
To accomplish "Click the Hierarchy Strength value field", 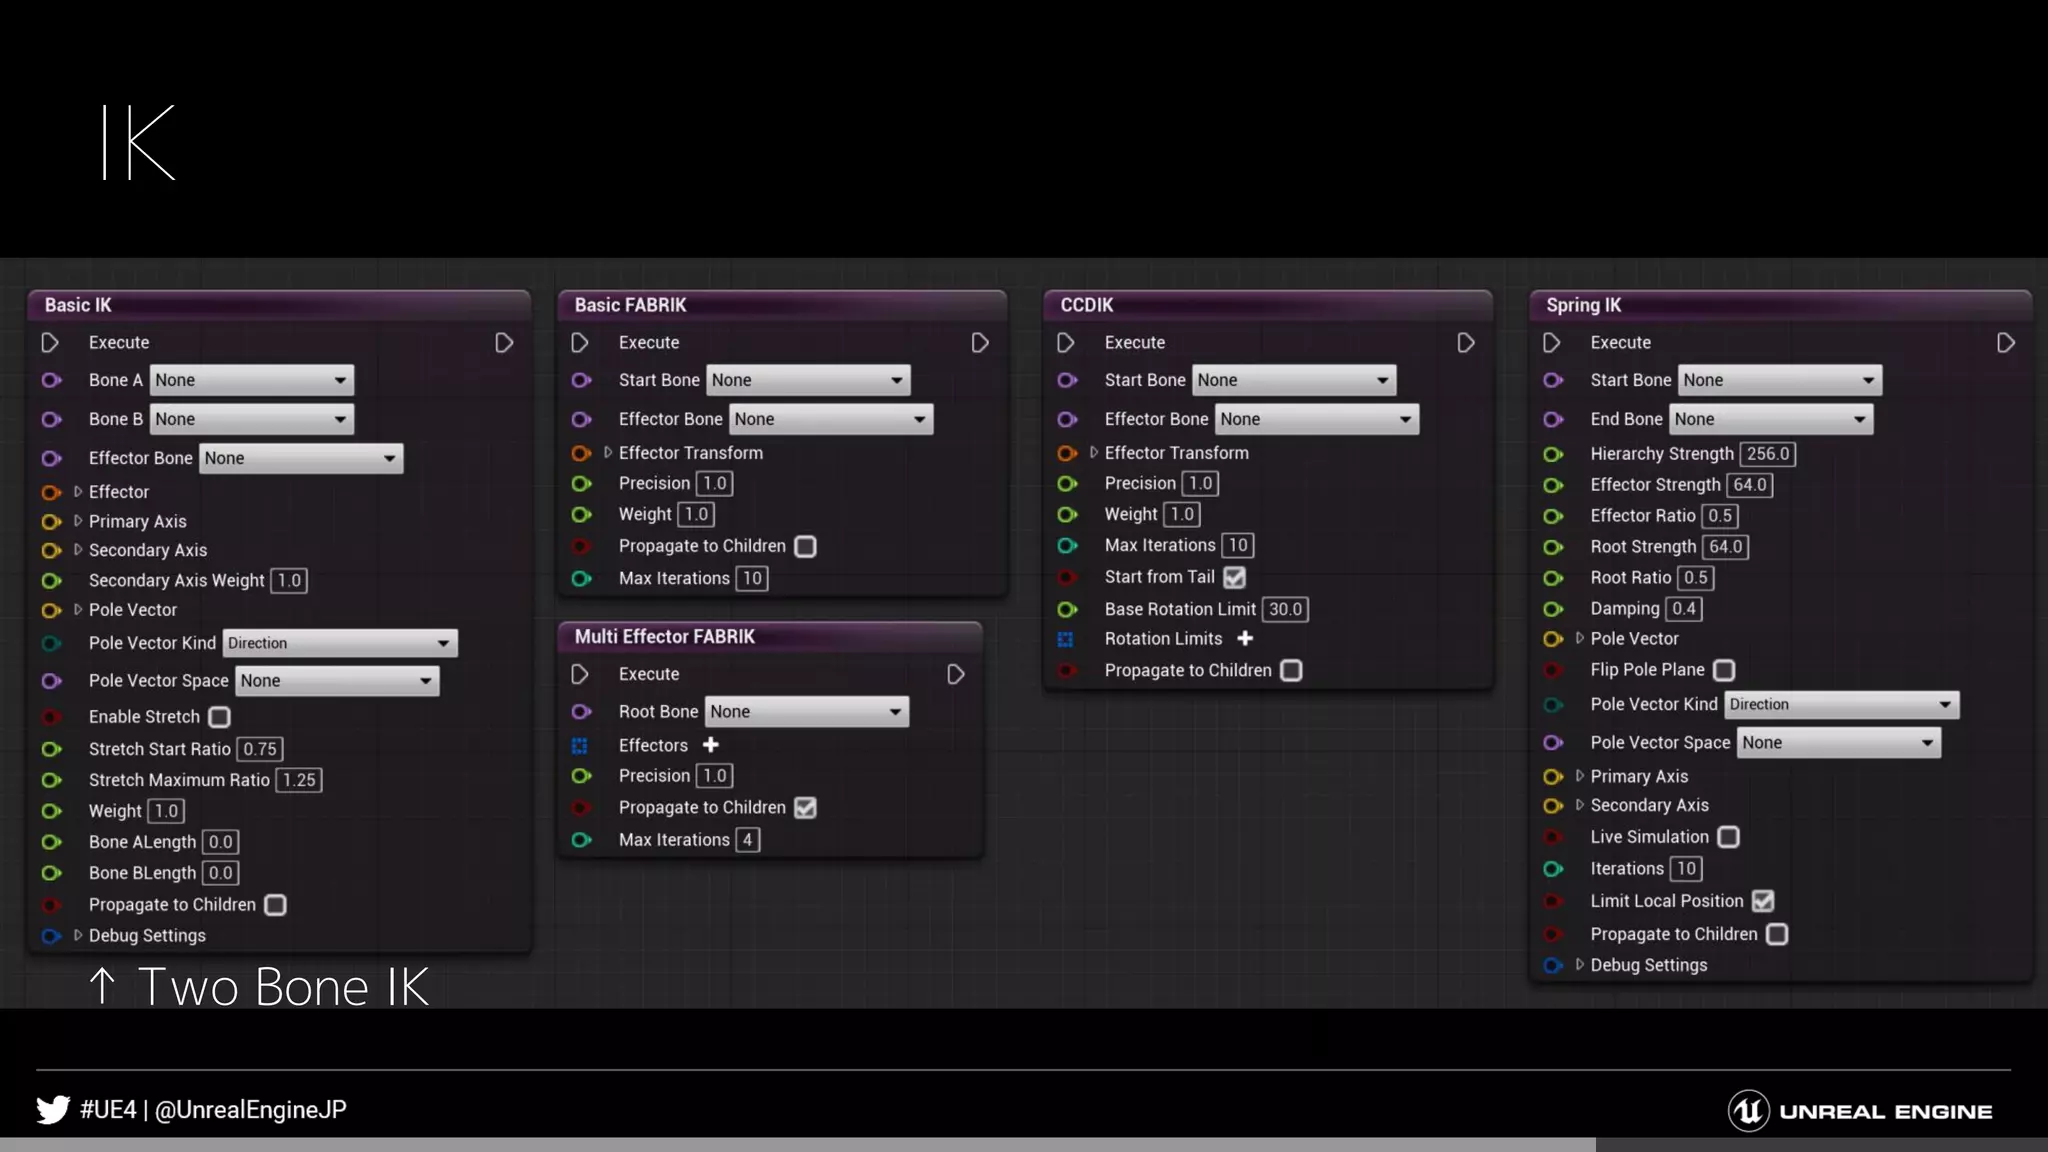I will (1767, 454).
